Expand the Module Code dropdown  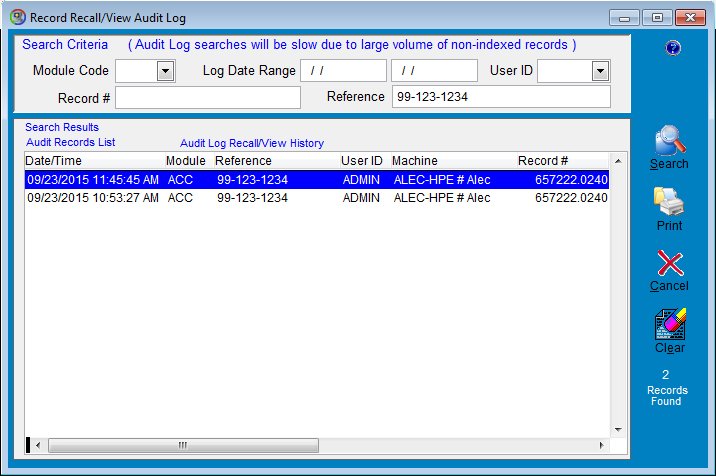[x=165, y=71]
